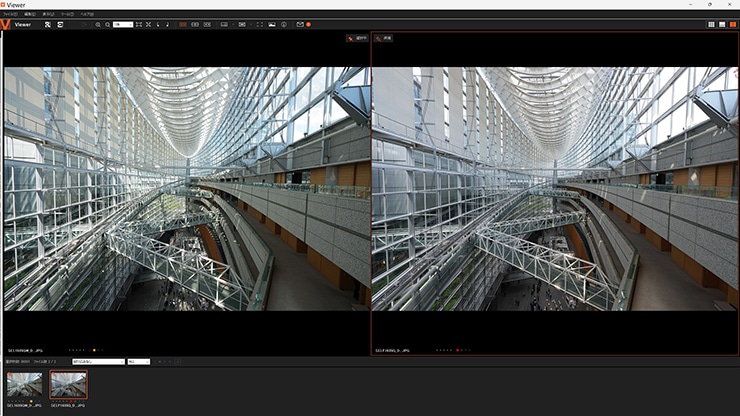Open the fourth menu in menu bar
The width and height of the screenshot is (740, 416).
(x=67, y=15)
